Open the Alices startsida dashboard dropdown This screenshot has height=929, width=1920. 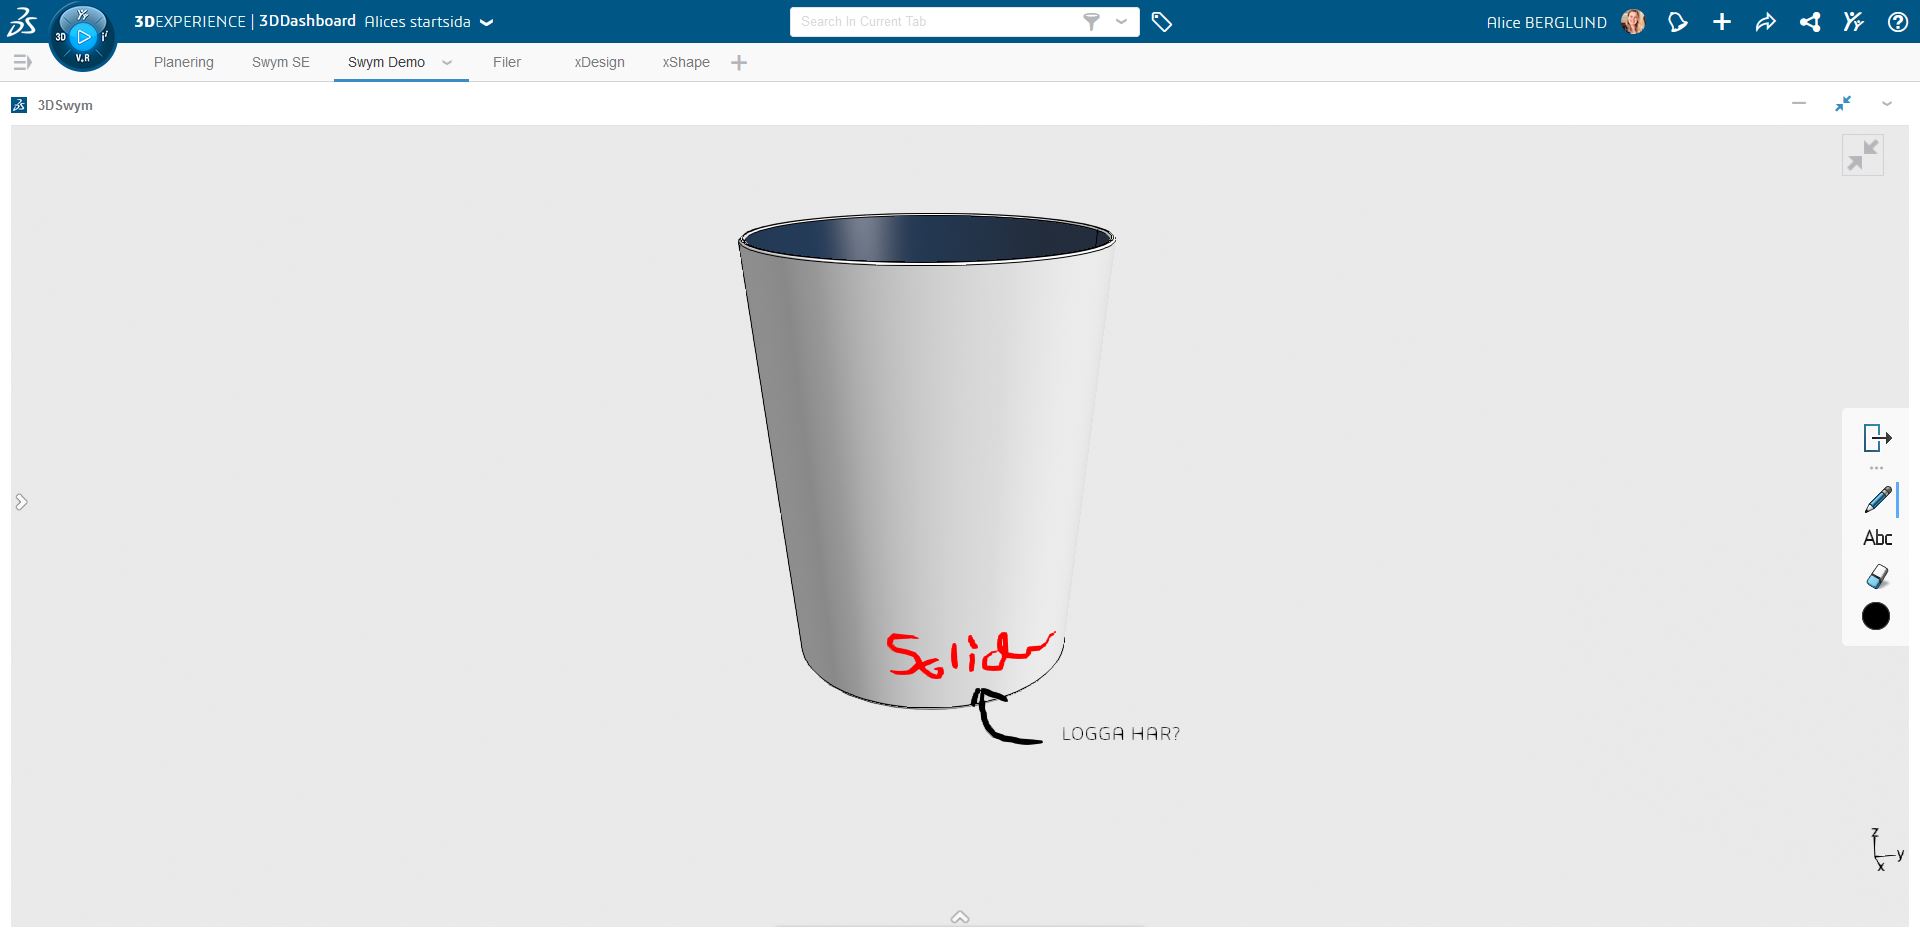click(487, 22)
